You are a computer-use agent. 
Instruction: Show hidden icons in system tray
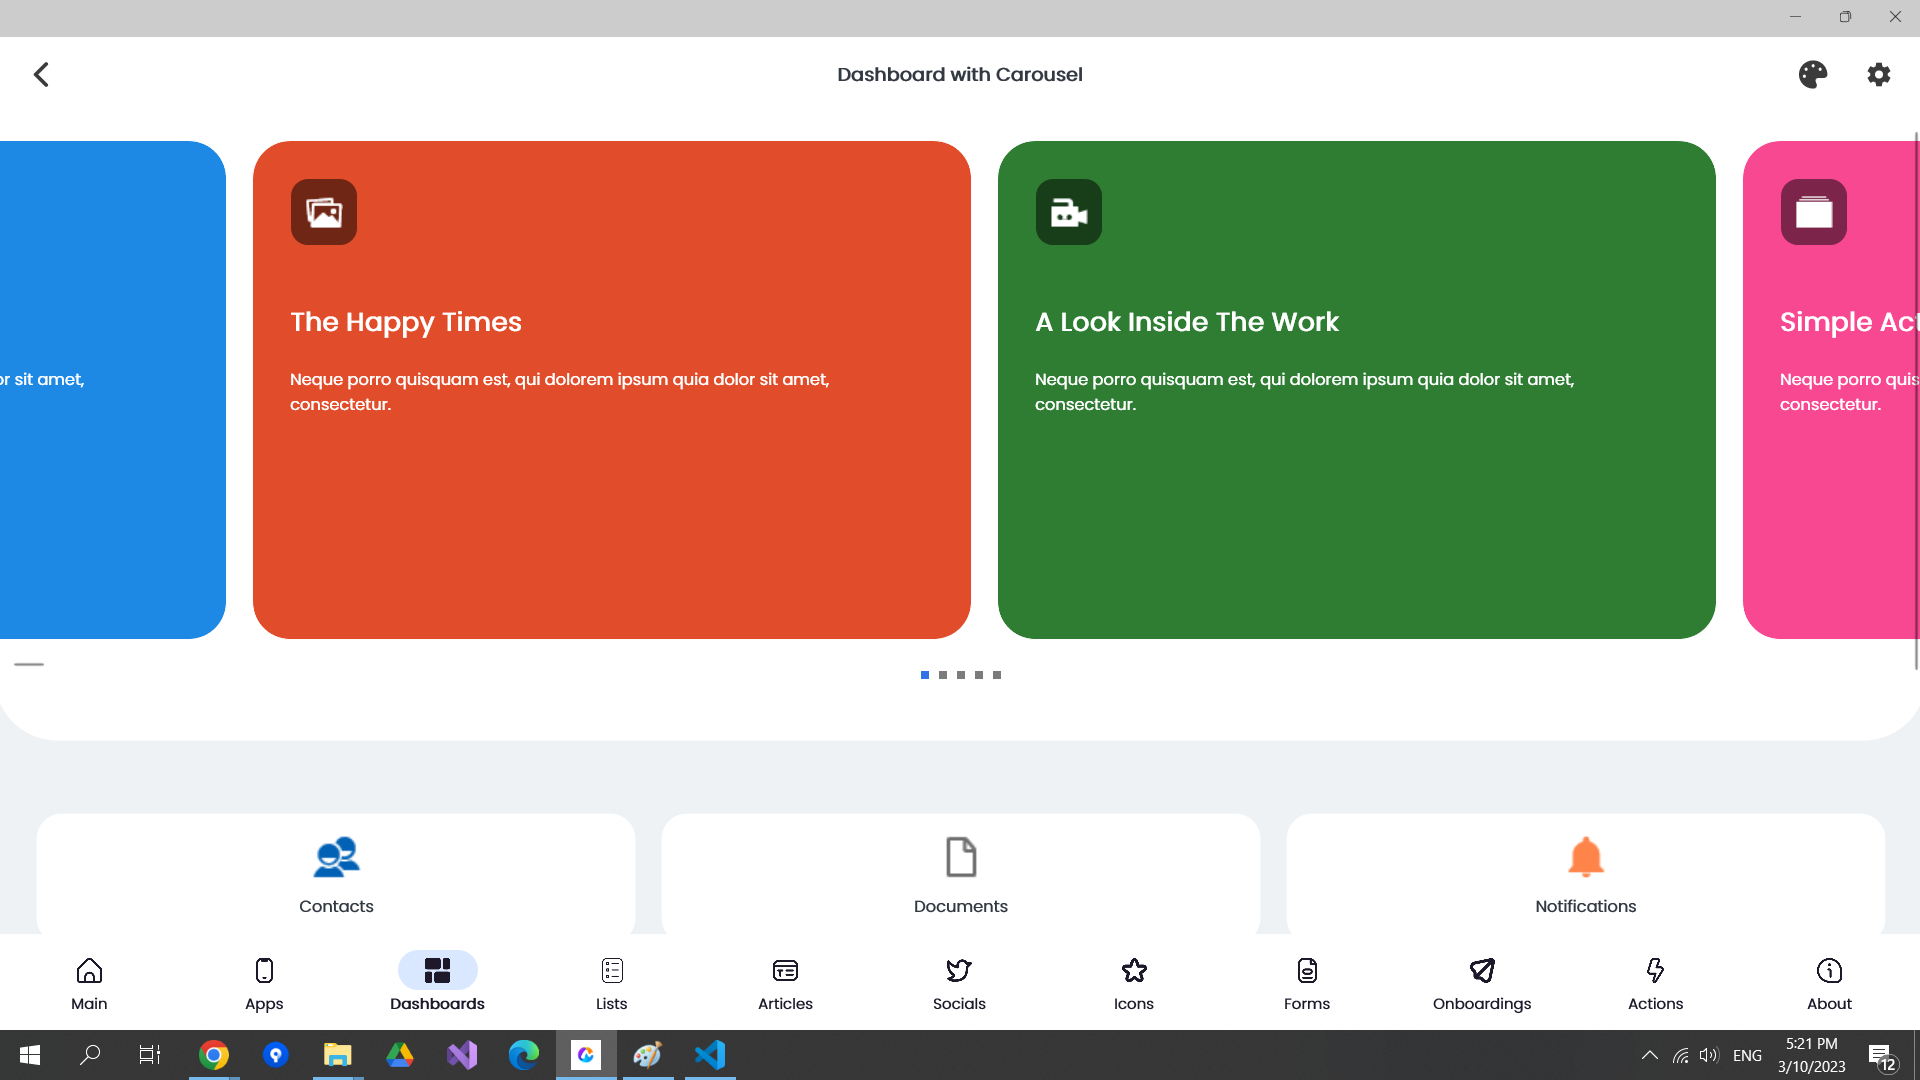point(1650,1055)
